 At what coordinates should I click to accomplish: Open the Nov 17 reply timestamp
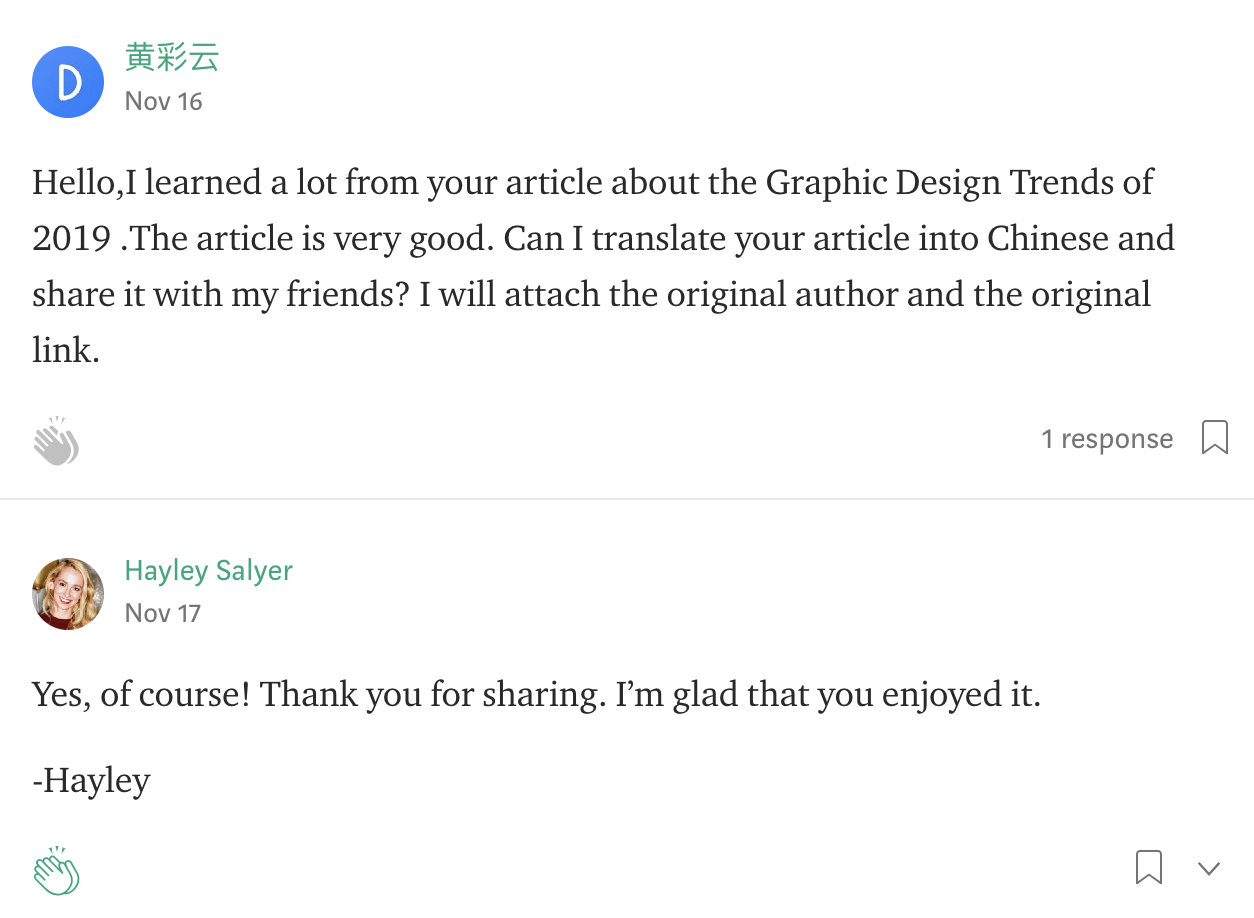click(163, 614)
